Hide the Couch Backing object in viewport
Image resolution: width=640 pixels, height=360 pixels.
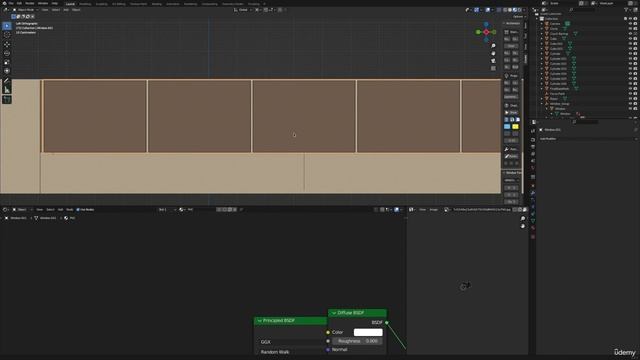630,34
